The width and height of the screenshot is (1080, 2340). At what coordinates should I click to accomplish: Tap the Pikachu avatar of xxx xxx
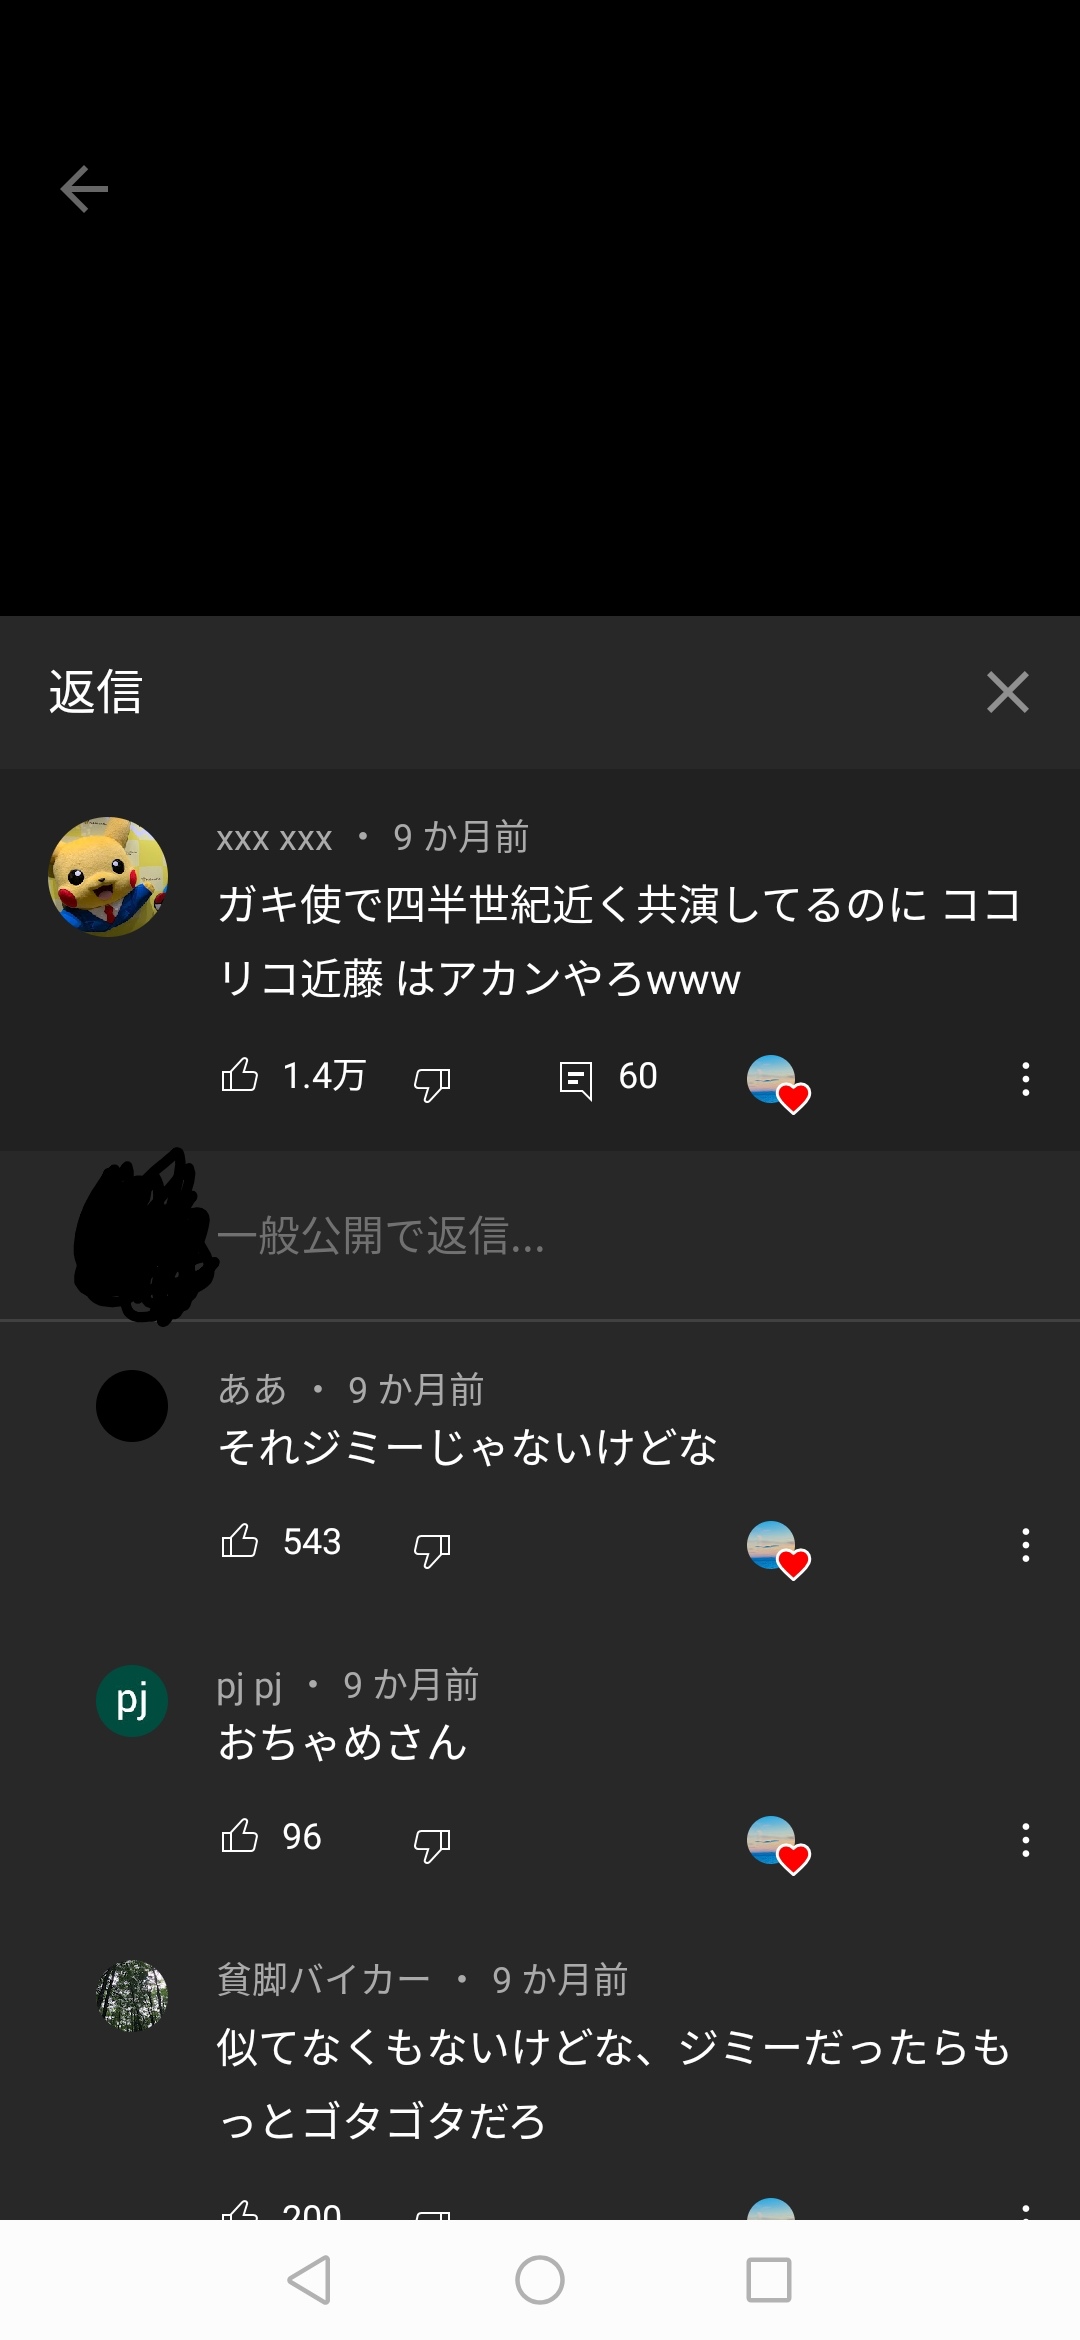point(108,877)
